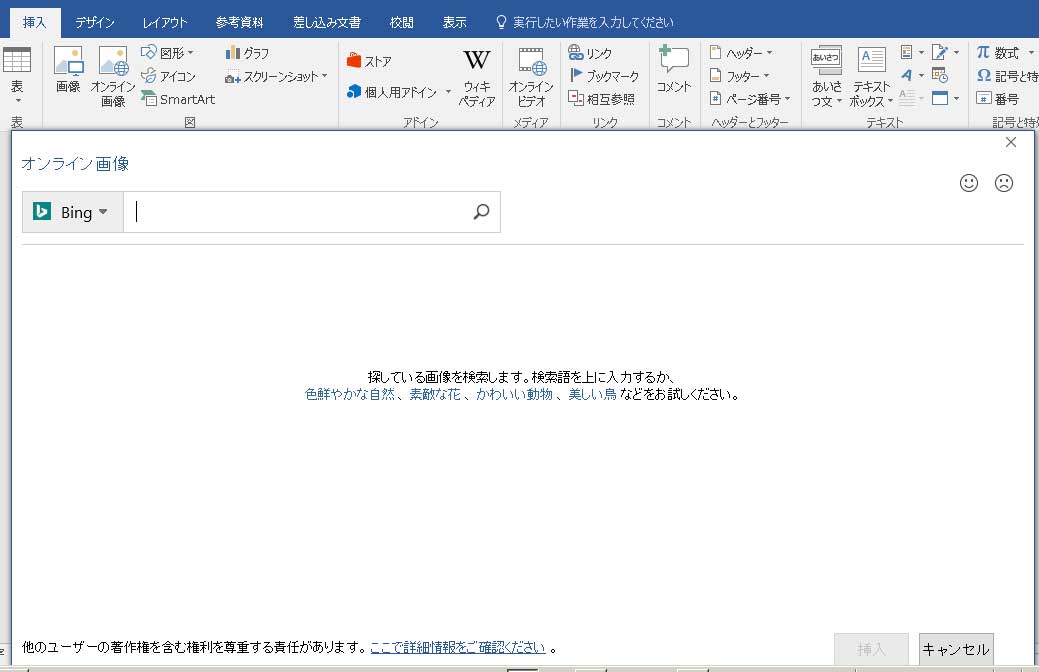Image resolution: width=1039 pixels, height=672 pixels.
Task: Click the Wikipedia add-in icon
Action: 476,62
